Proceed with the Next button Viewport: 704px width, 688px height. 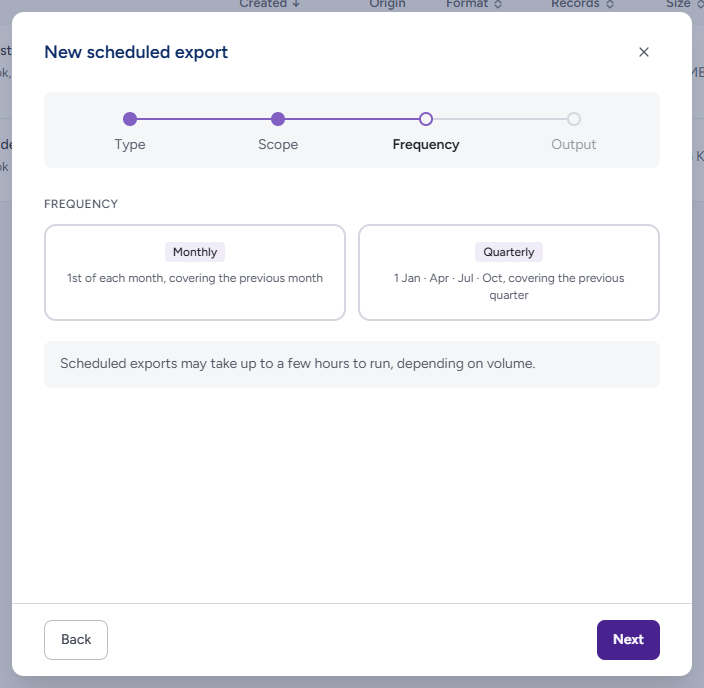click(628, 639)
